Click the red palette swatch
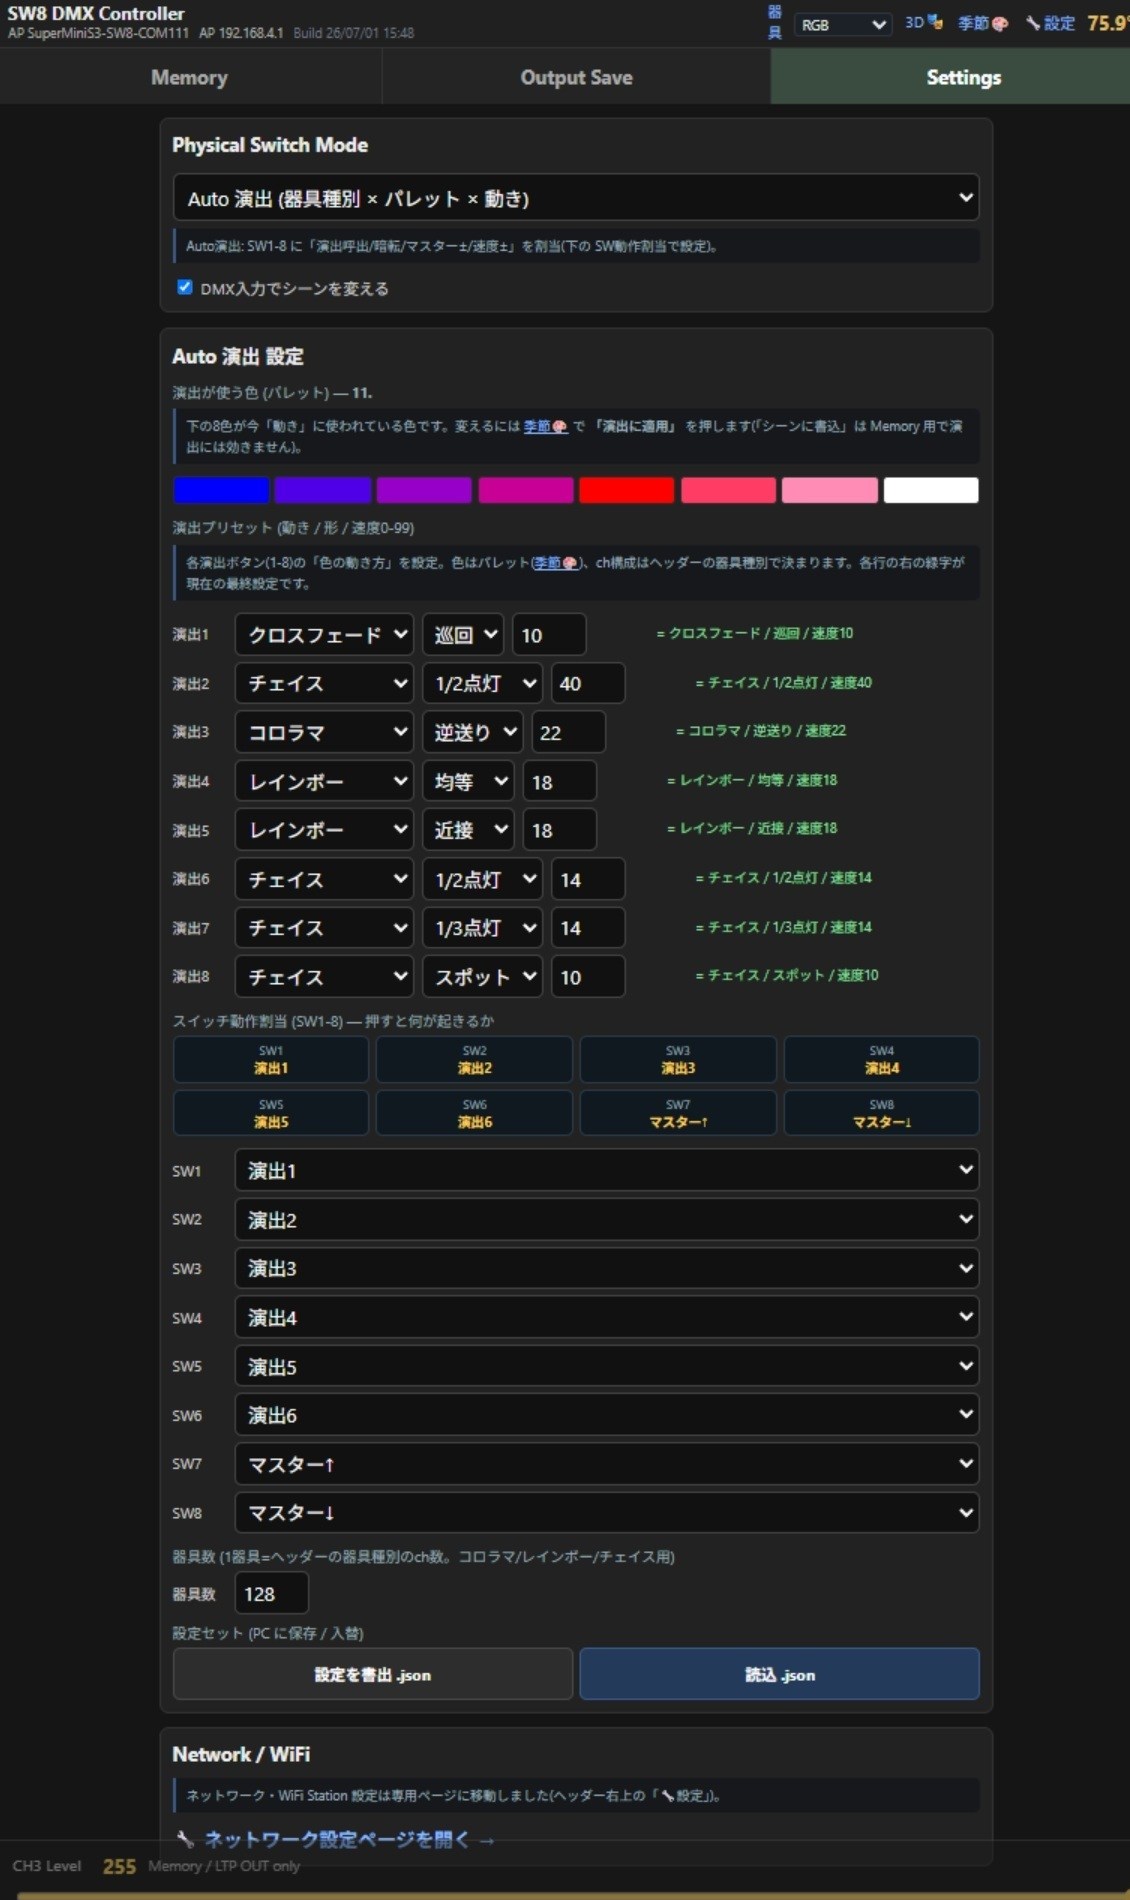 pos(626,490)
